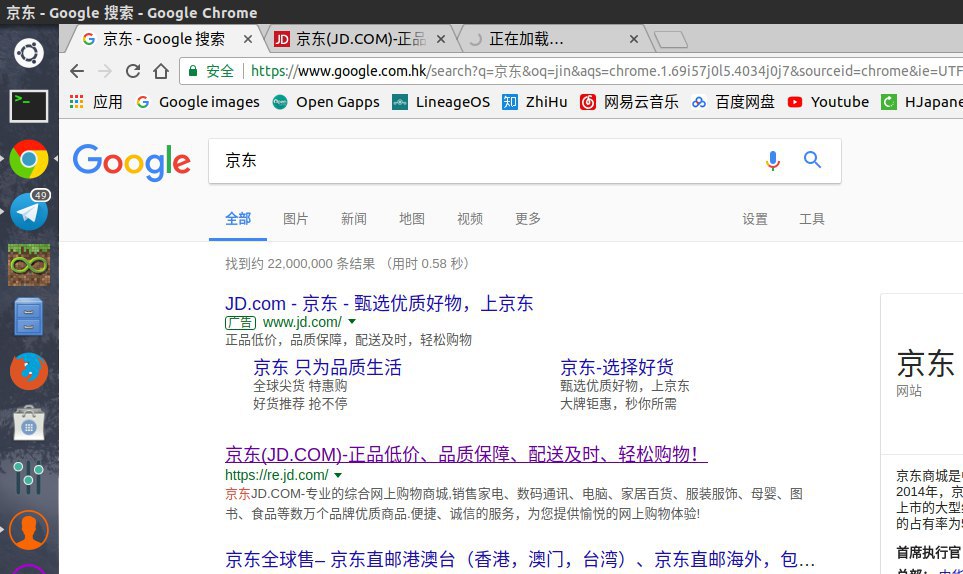
Task: Click the microphone voice search icon
Action: click(772, 161)
